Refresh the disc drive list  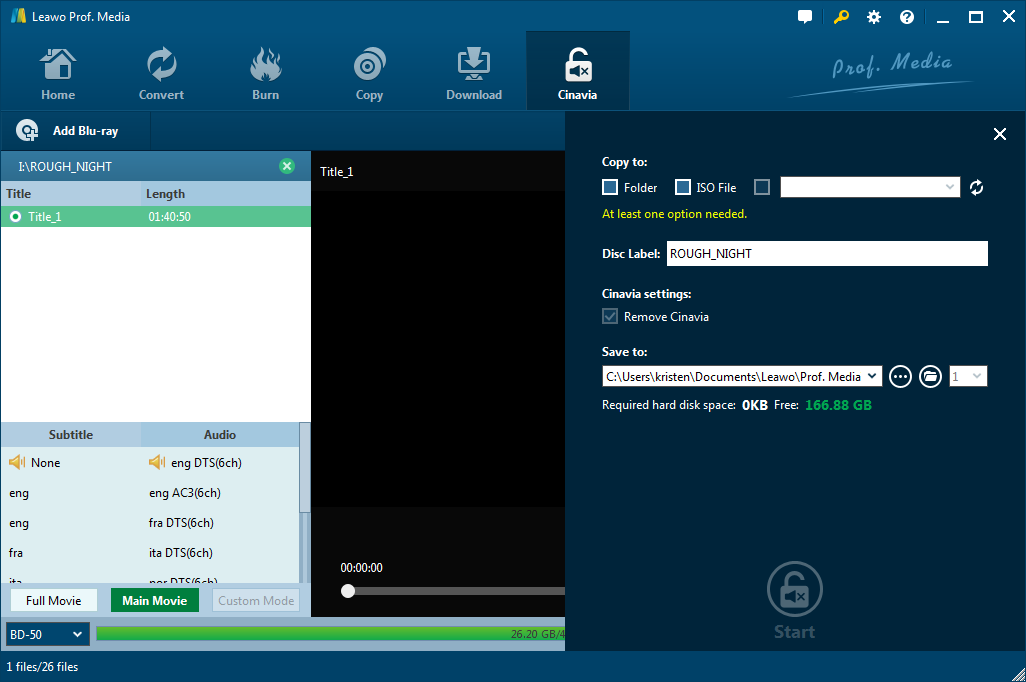tap(977, 188)
